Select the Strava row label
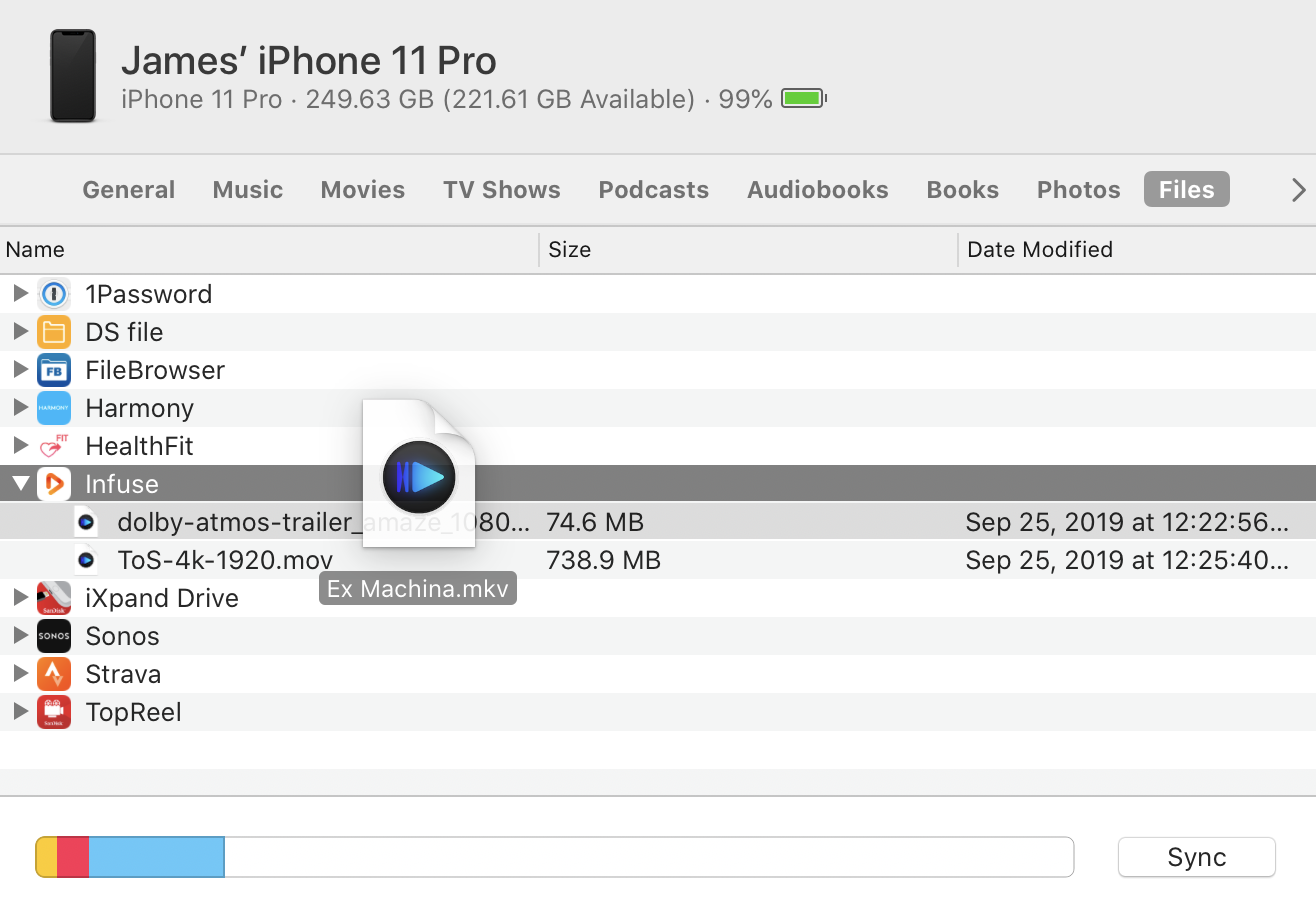Image resolution: width=1316 pixels, height=913 pixels. coord(123,674)
